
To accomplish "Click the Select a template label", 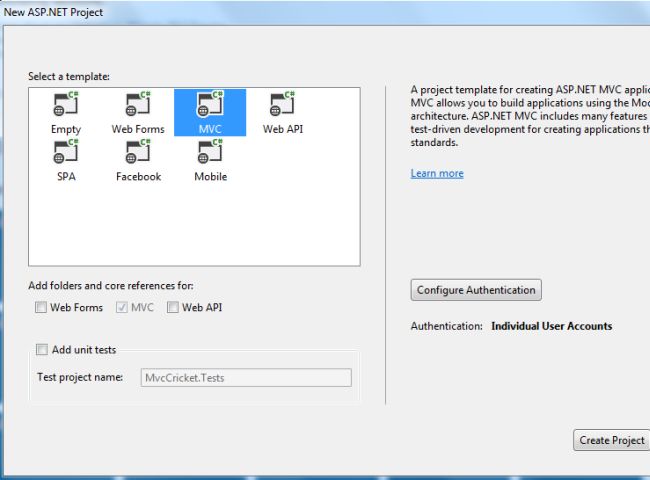I will click(x=69, y=76).
